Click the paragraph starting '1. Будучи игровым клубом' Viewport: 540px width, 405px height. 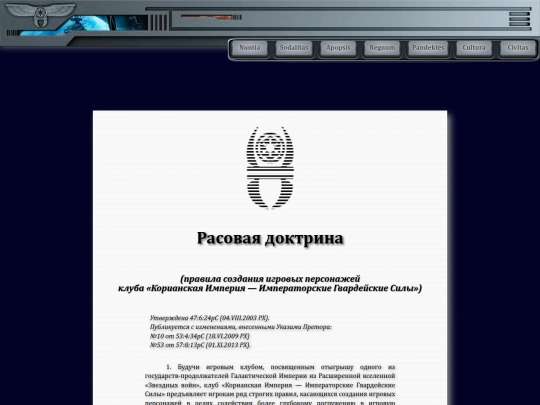click(270, 384)
